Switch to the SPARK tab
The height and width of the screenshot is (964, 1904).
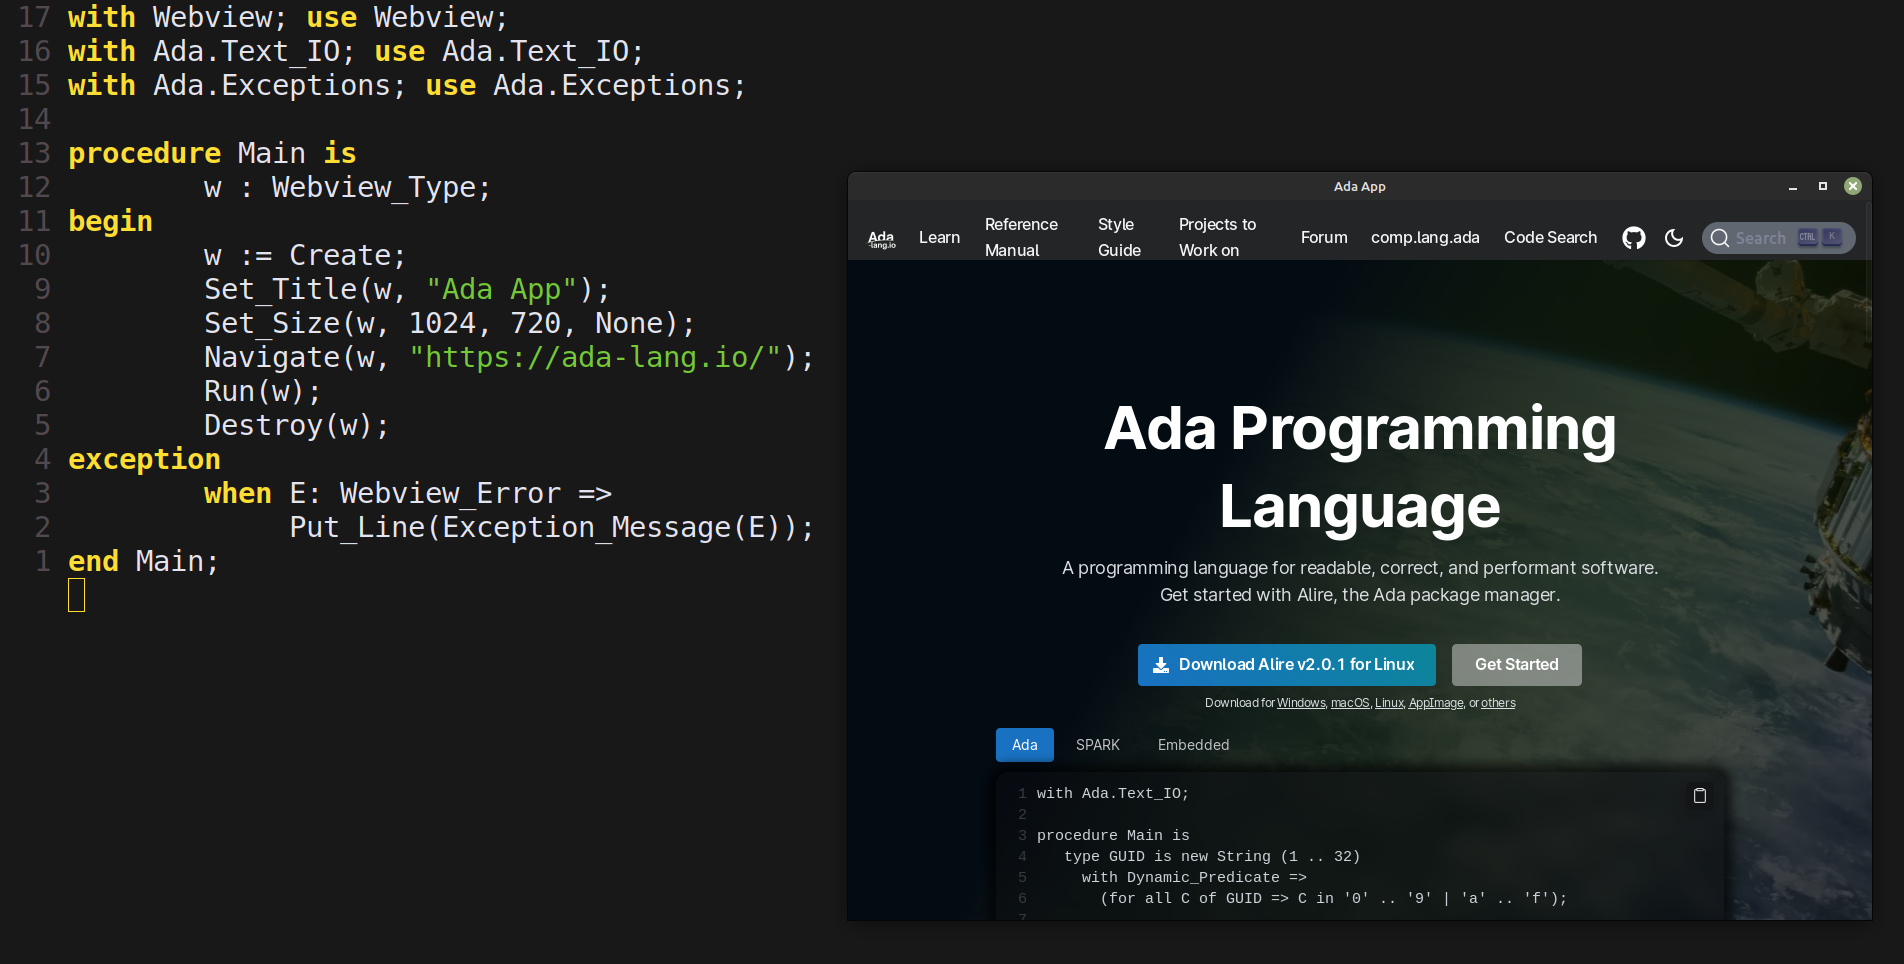tap(1097, 745)
